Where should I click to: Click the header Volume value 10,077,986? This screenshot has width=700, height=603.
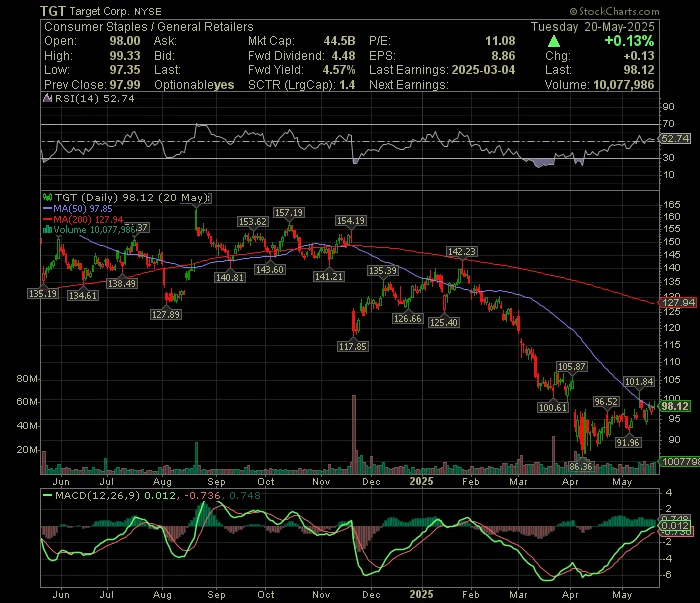pyautogui.click(x=624, y=85)
